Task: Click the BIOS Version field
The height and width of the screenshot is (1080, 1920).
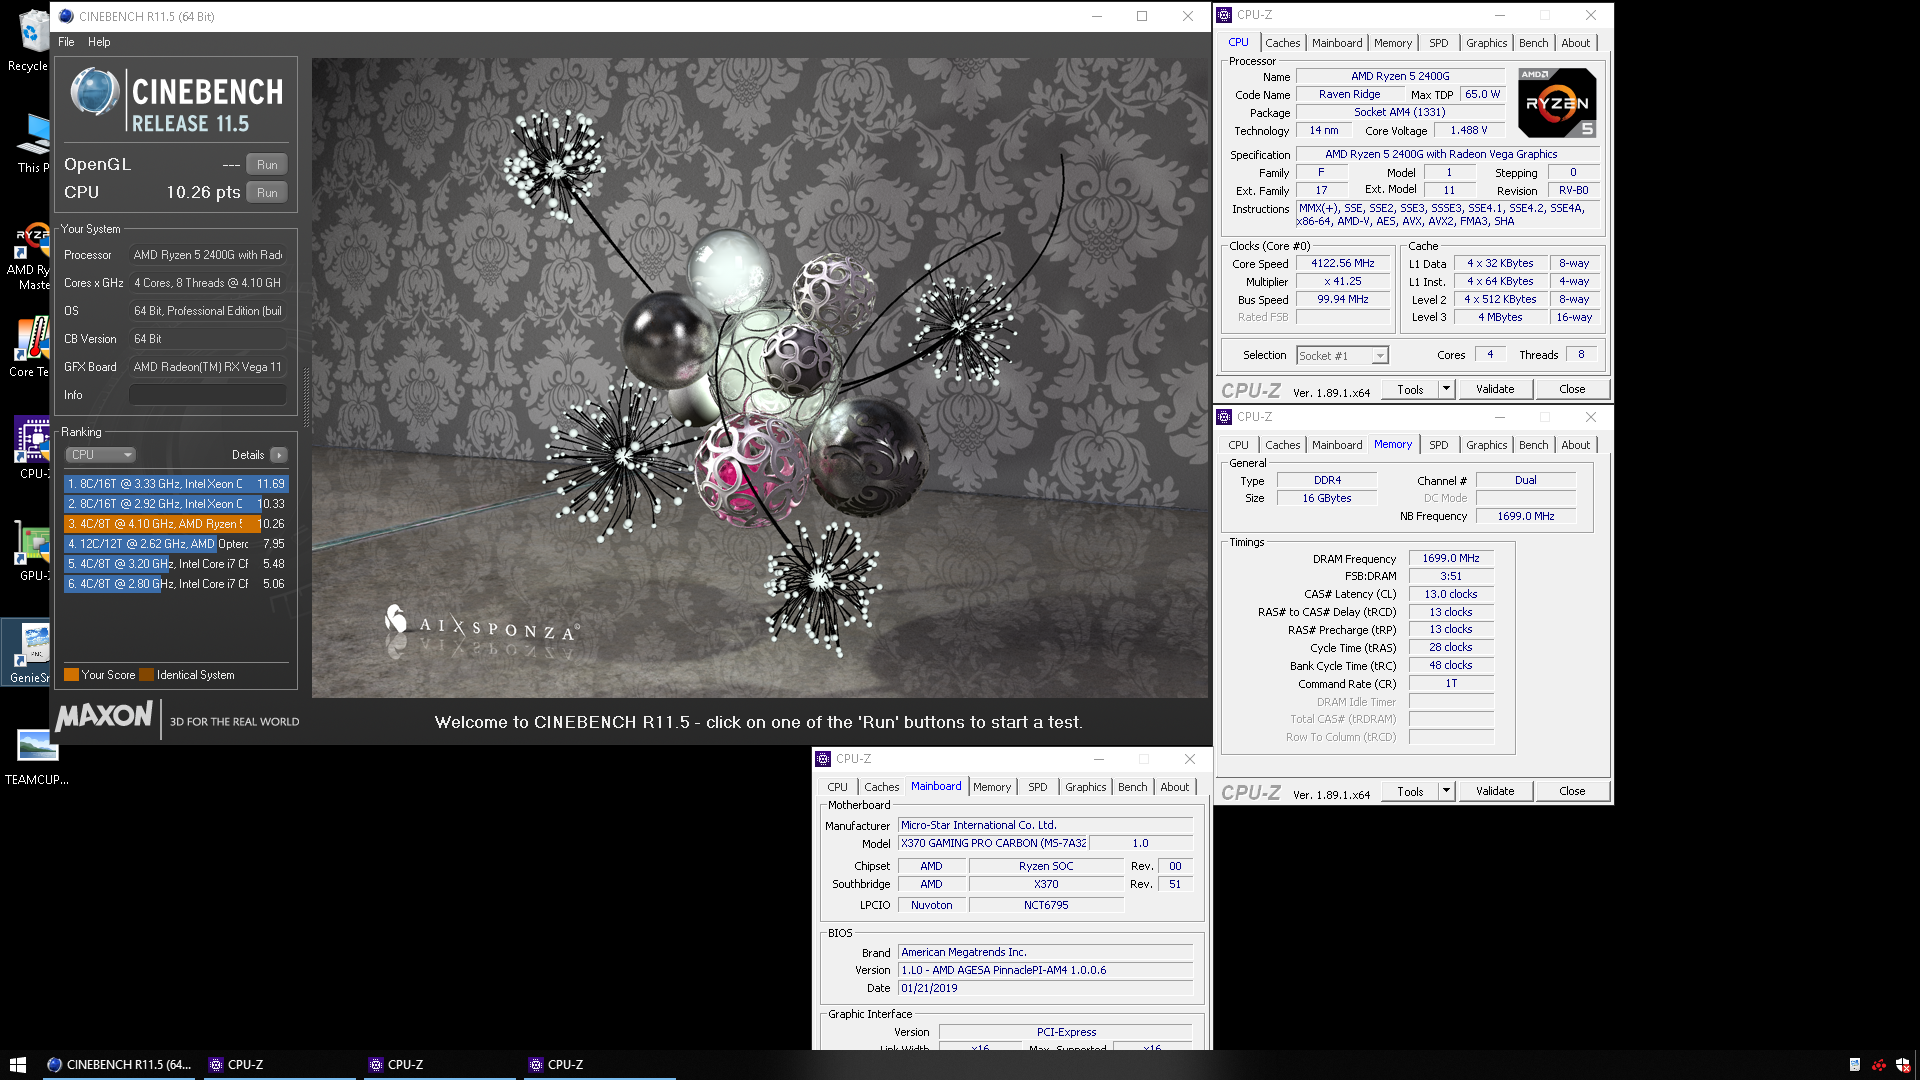Action: 1045,971
